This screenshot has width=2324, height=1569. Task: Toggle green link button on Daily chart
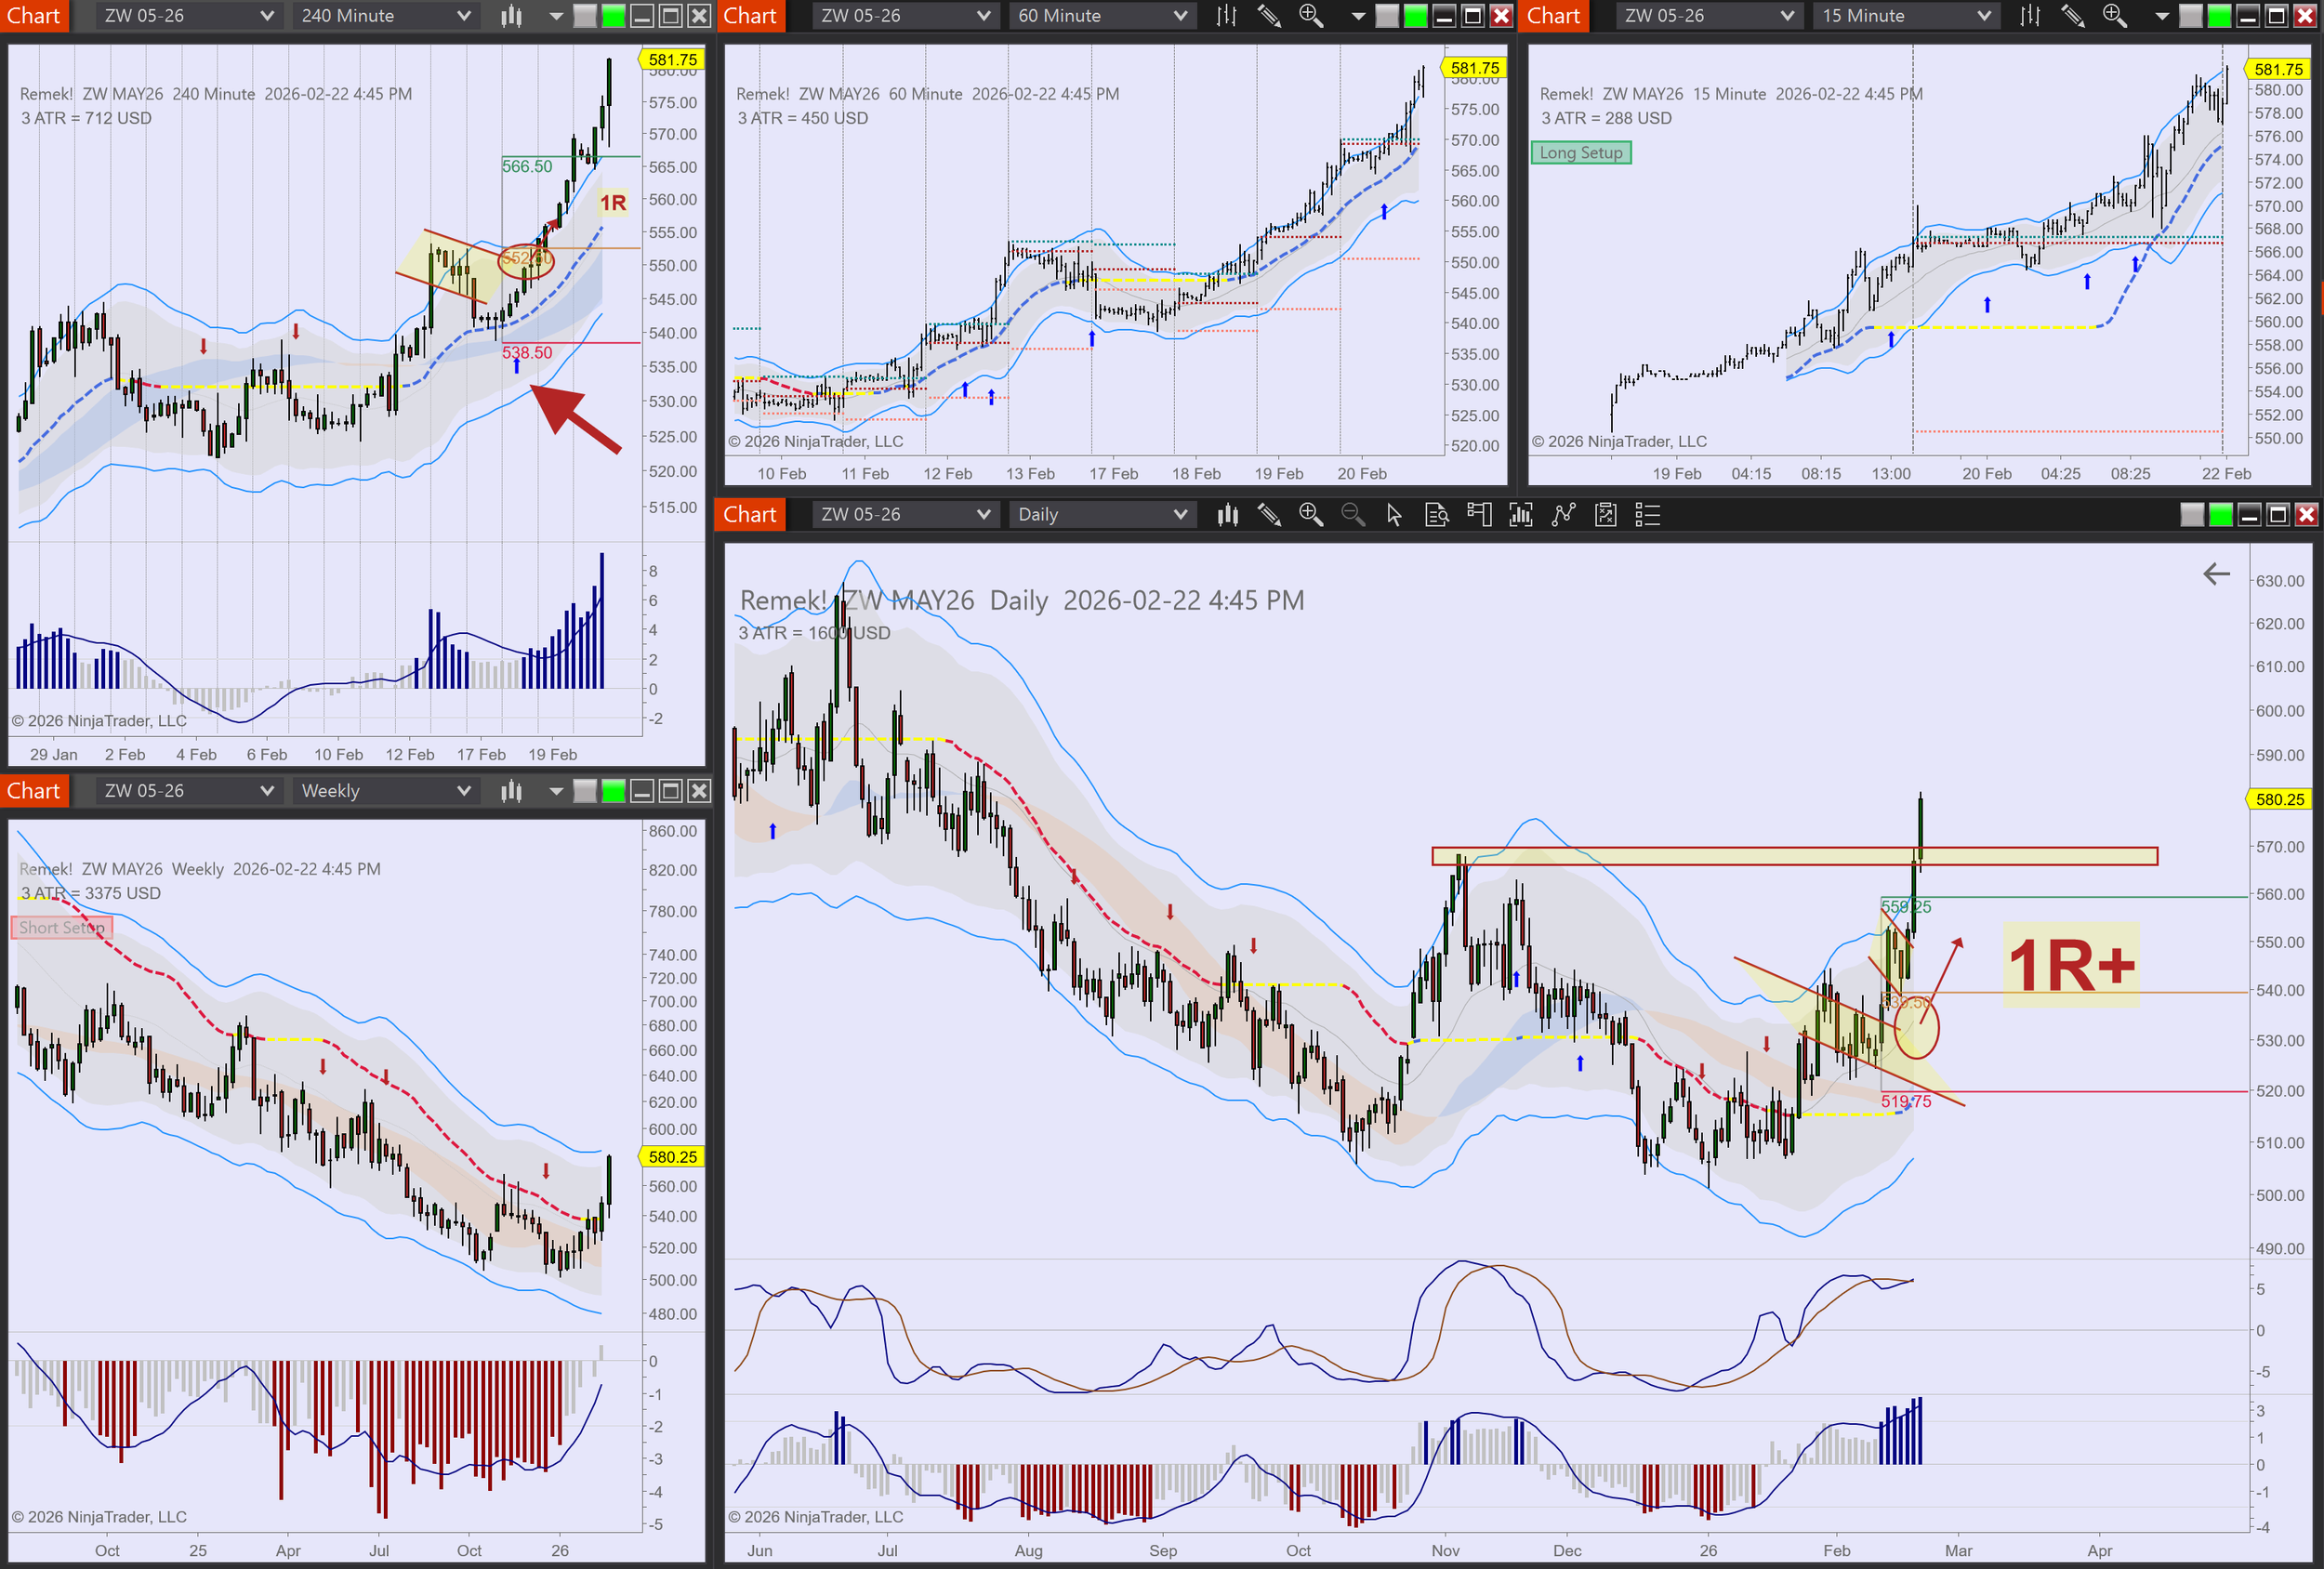point(2220,515)
